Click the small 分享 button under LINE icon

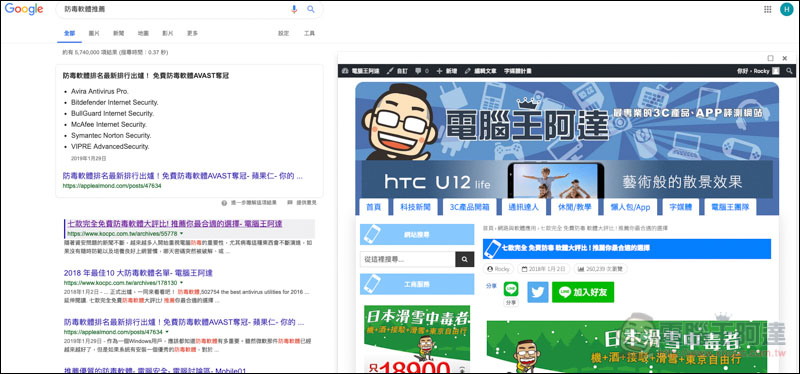coord(511,303)
